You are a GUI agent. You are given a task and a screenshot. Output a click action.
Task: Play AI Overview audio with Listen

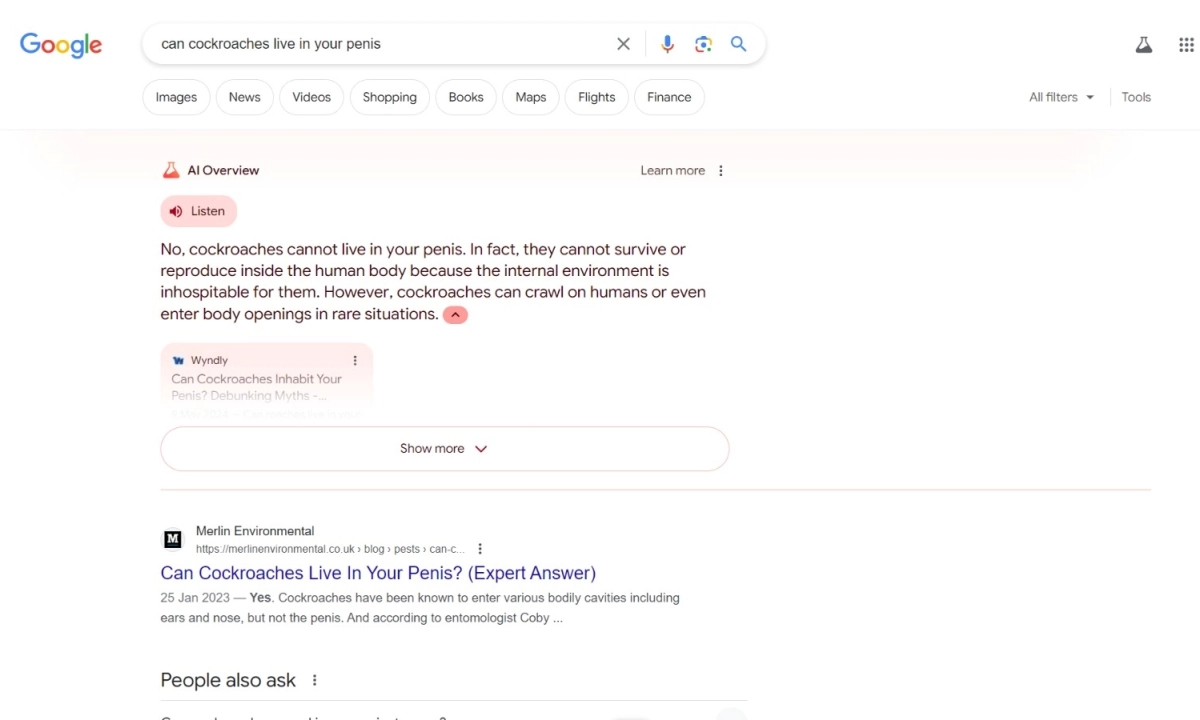click(198, 211)
